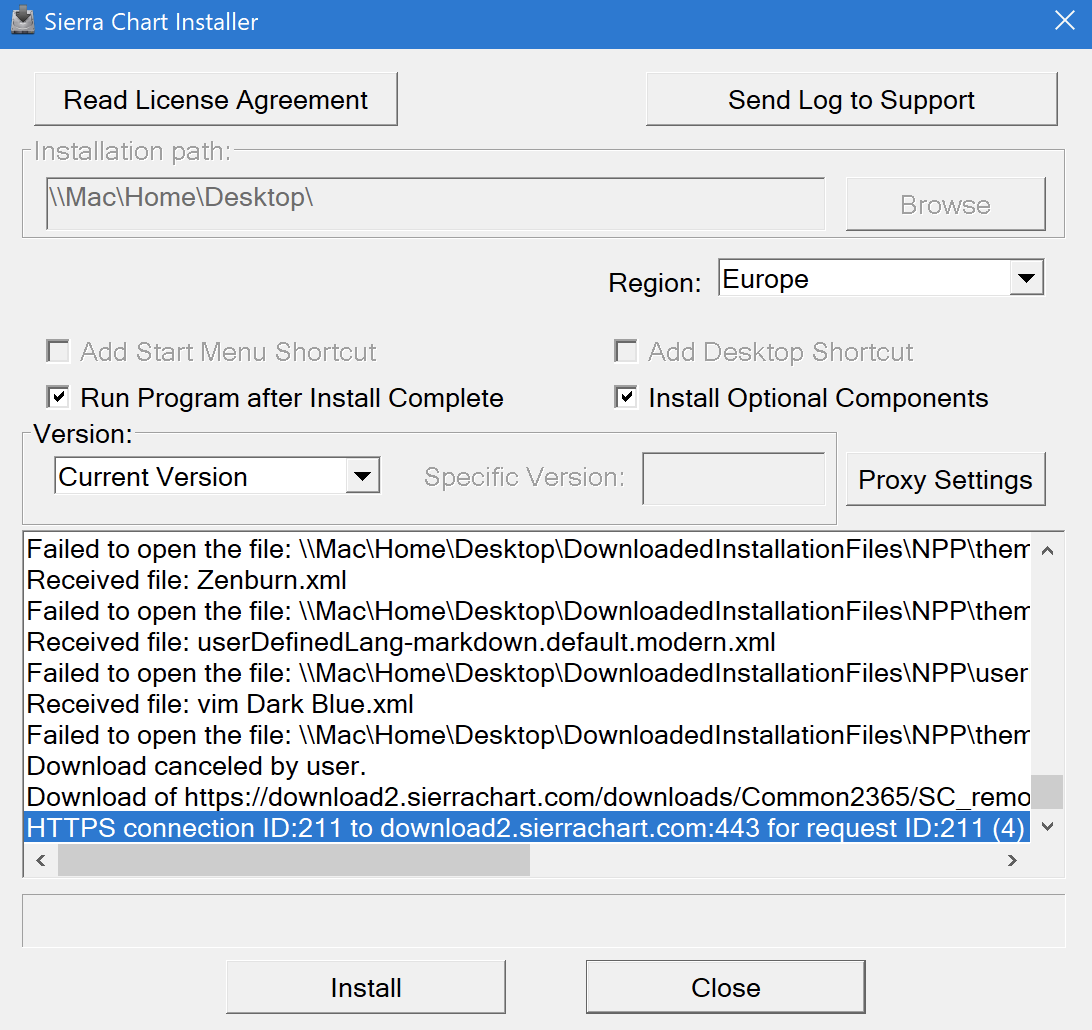Click the log scroll left arrow
1092x1030 pixels.
pos(41,861)
